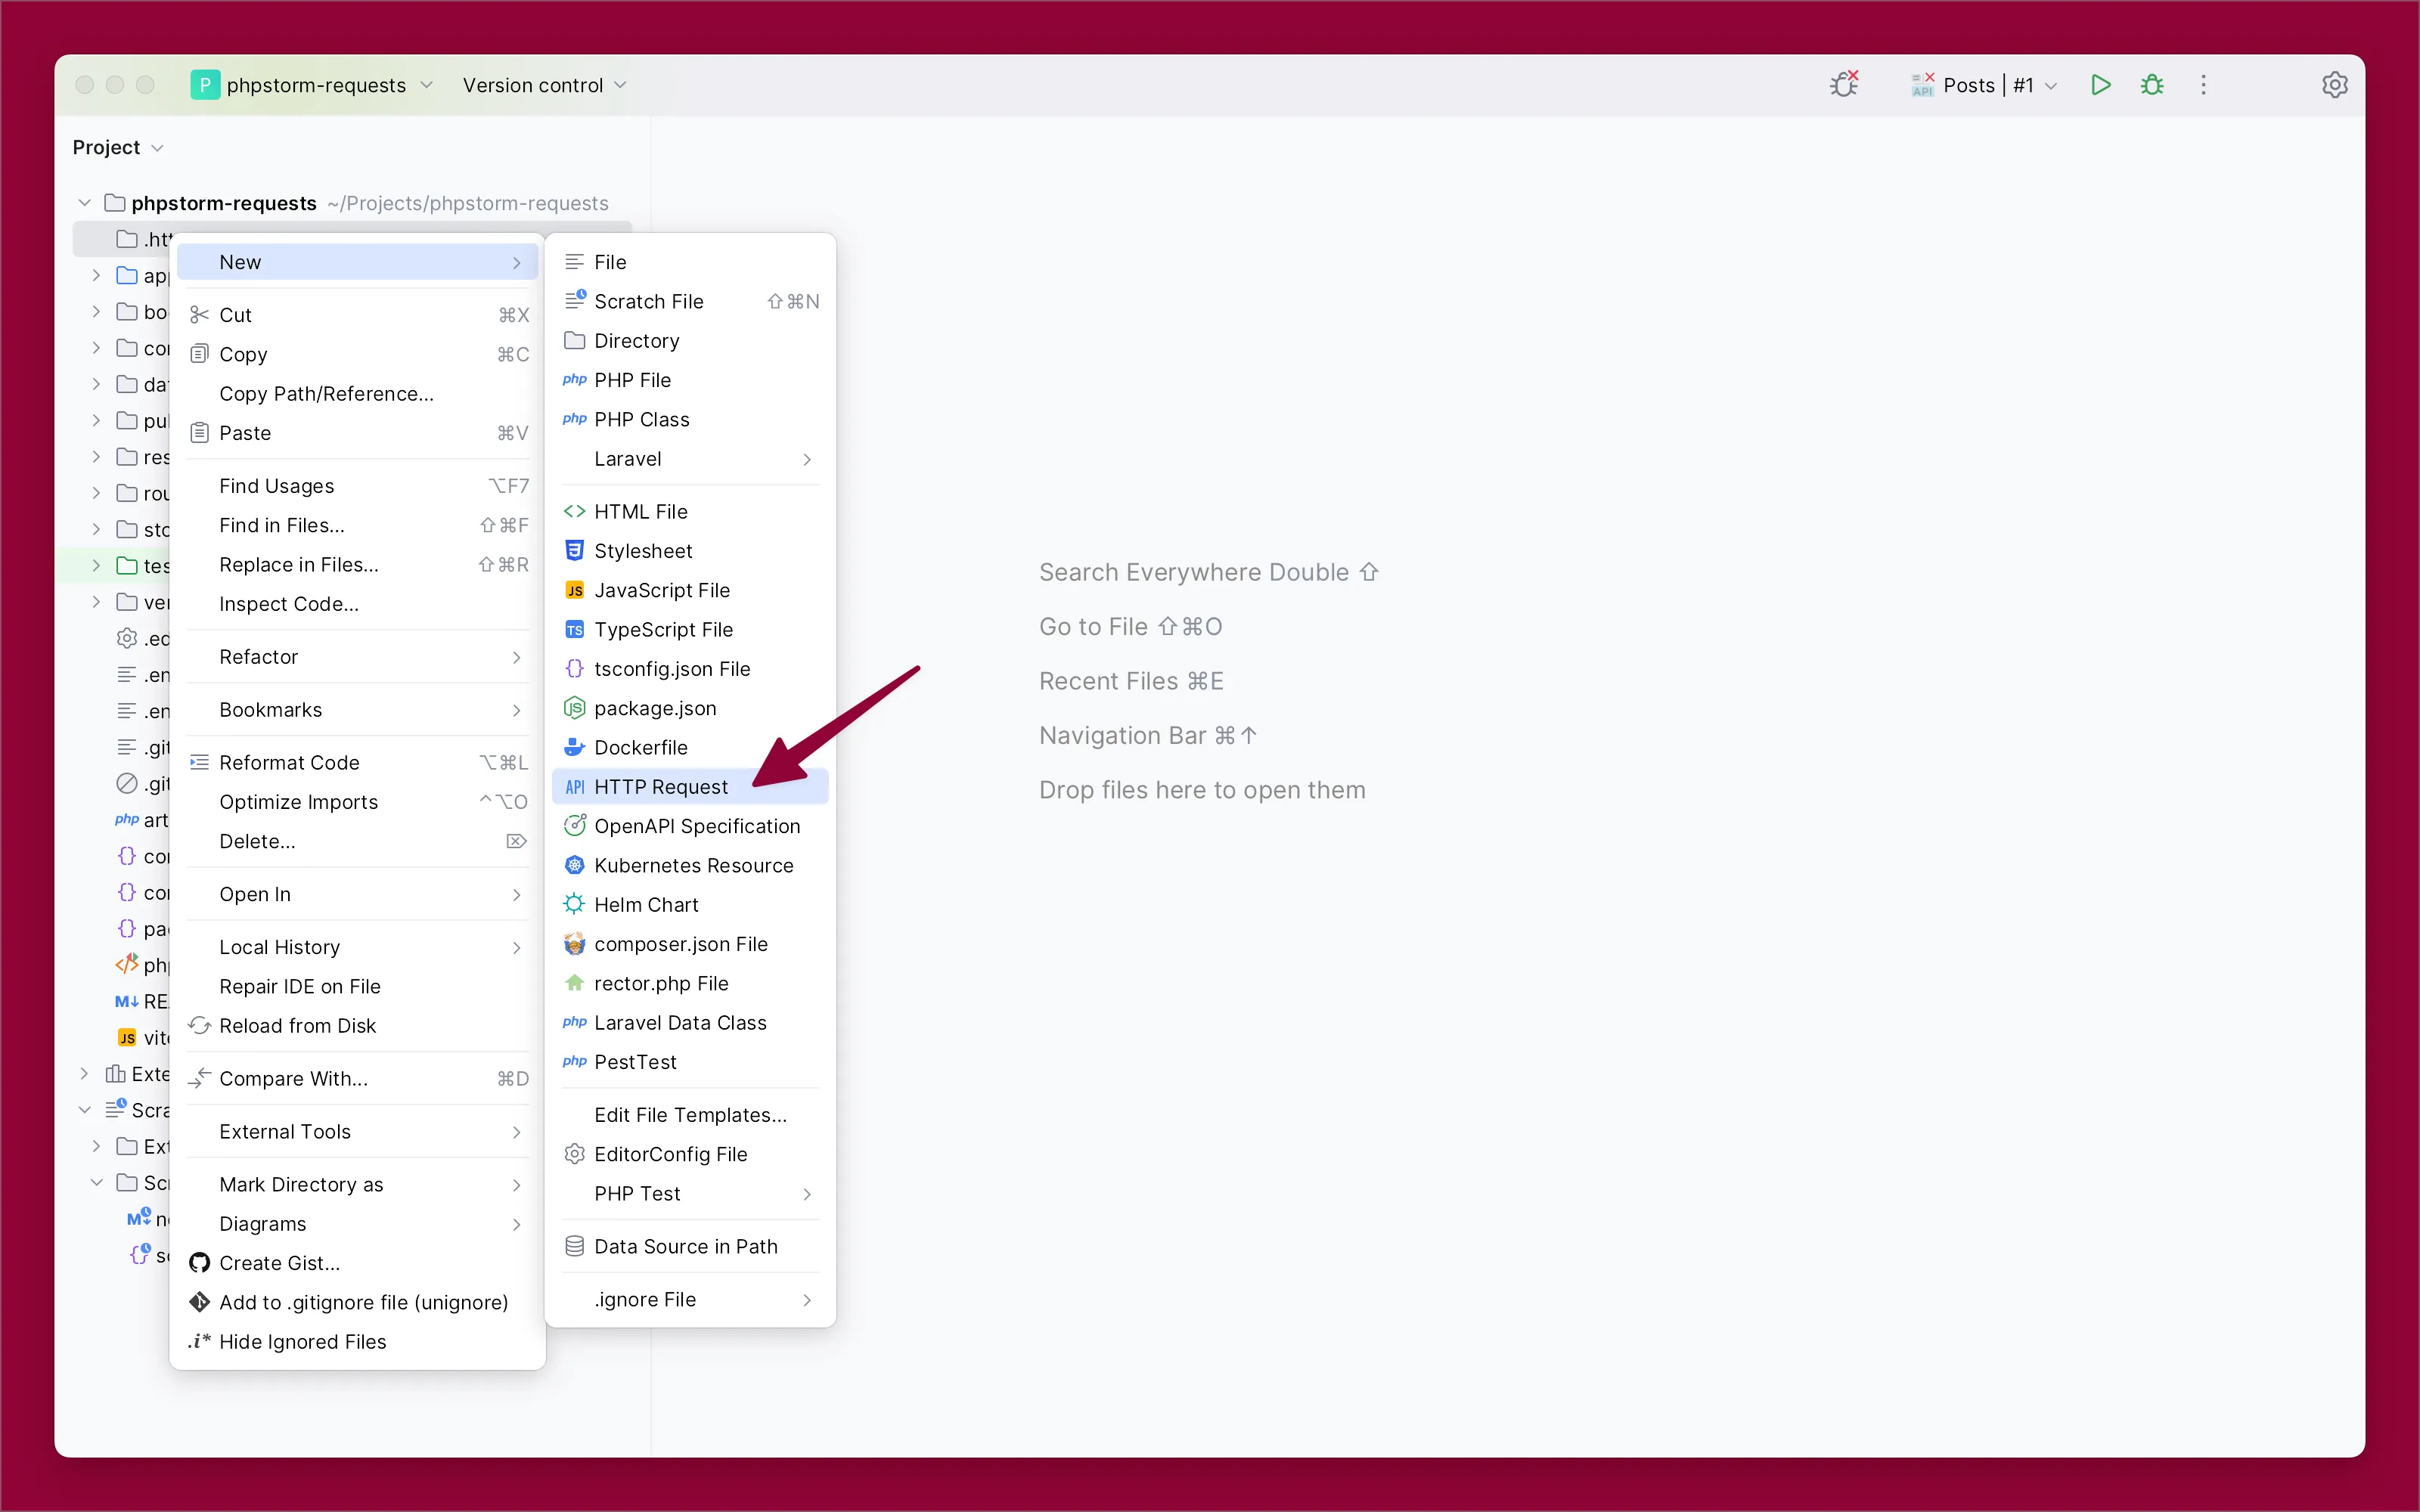Click Delete... in context menu
The image size is (2420, 1512).
click(358, 841)
